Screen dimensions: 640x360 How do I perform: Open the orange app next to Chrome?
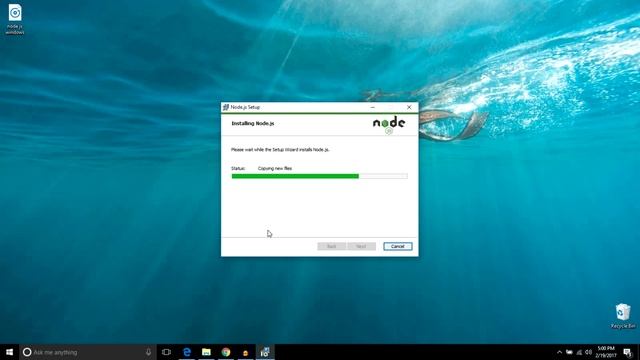tap(245, 352)
